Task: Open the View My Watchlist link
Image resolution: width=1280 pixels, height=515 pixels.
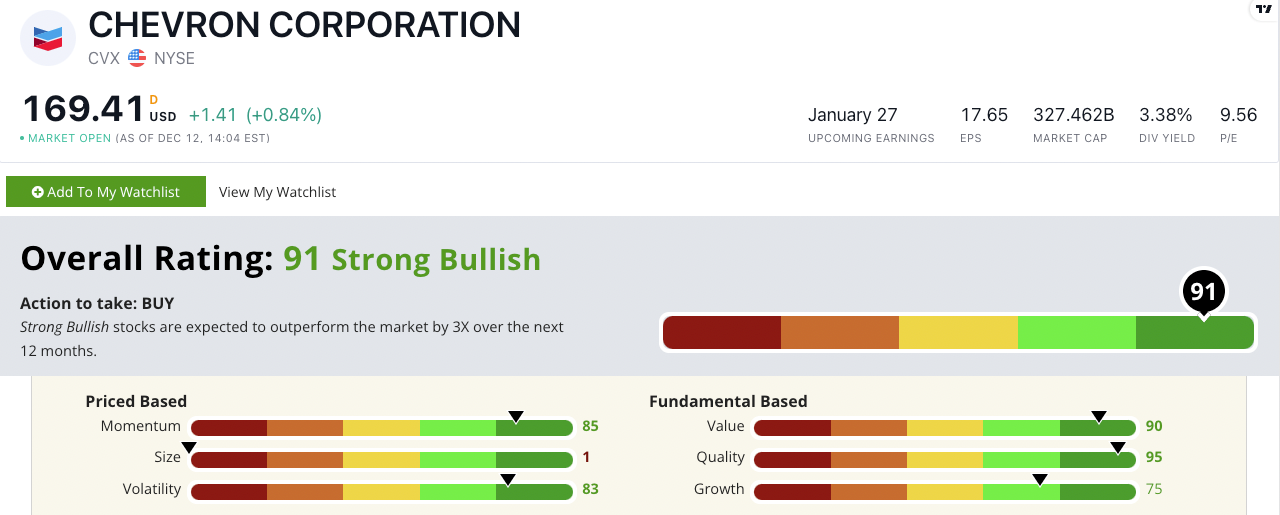Action: coord(277,192)
